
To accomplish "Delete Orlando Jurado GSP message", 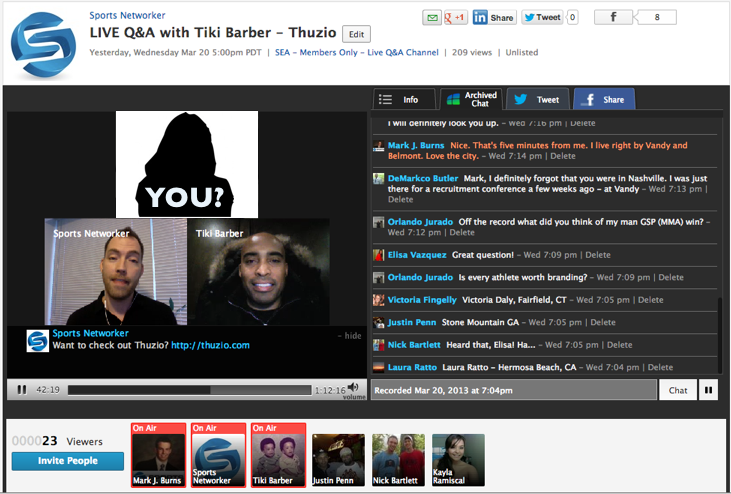I will pos(462,233).
